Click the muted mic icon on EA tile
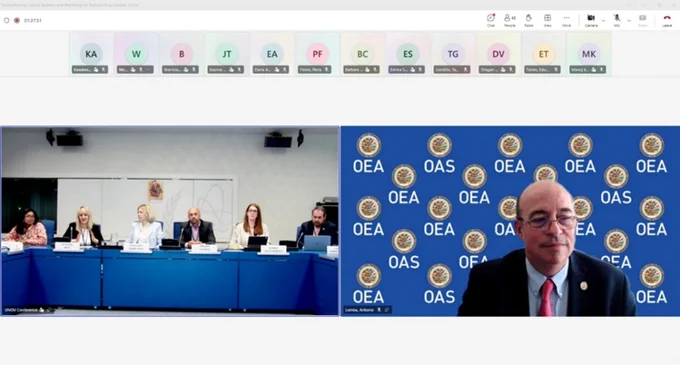The height and width of the screenshot is (365, 680). click(285, 69)
